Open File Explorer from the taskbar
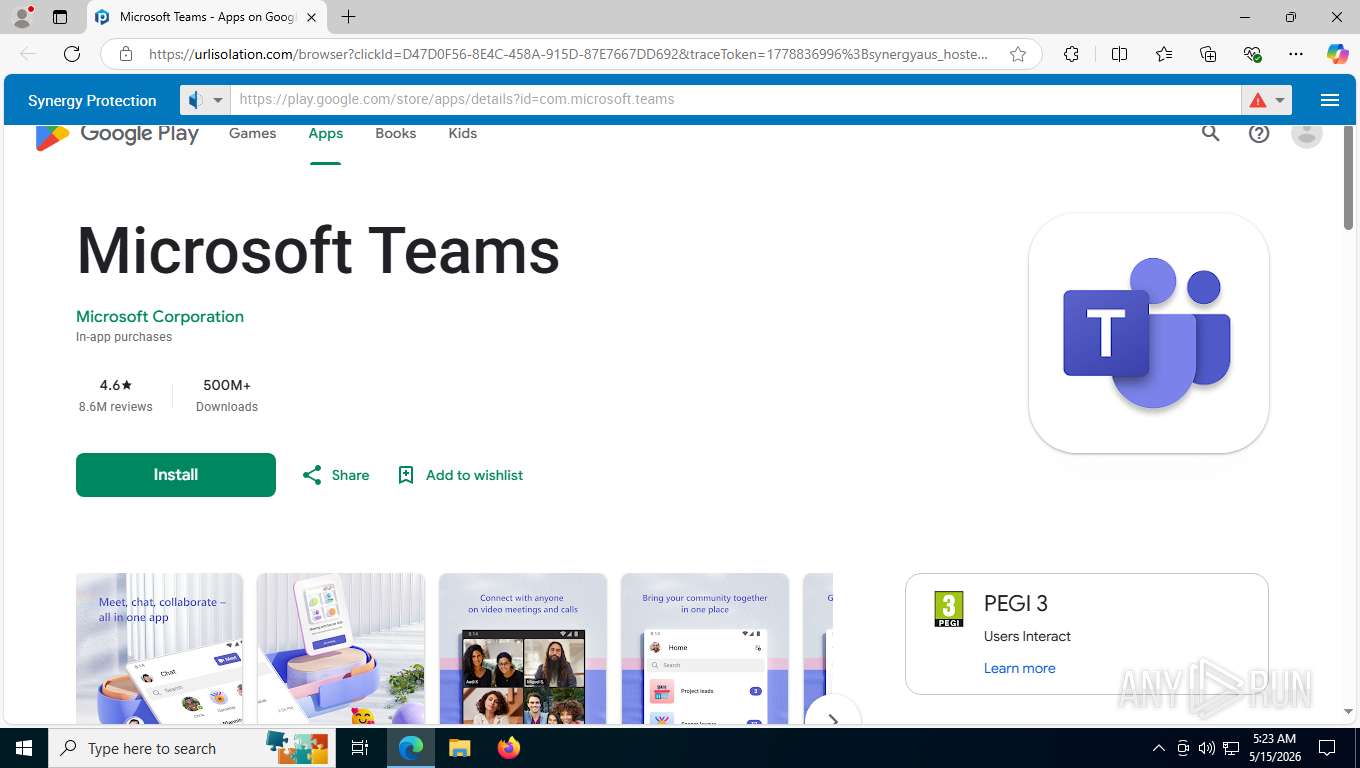The height and width of the screenshot is (768, 1360). click(459, 748)
